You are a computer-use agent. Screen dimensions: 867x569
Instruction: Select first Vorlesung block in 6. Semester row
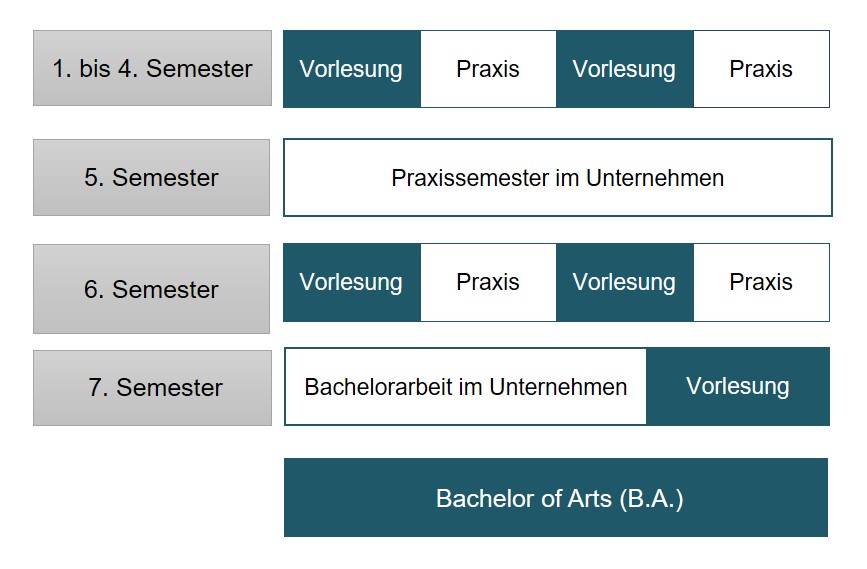tap(352, 282)
